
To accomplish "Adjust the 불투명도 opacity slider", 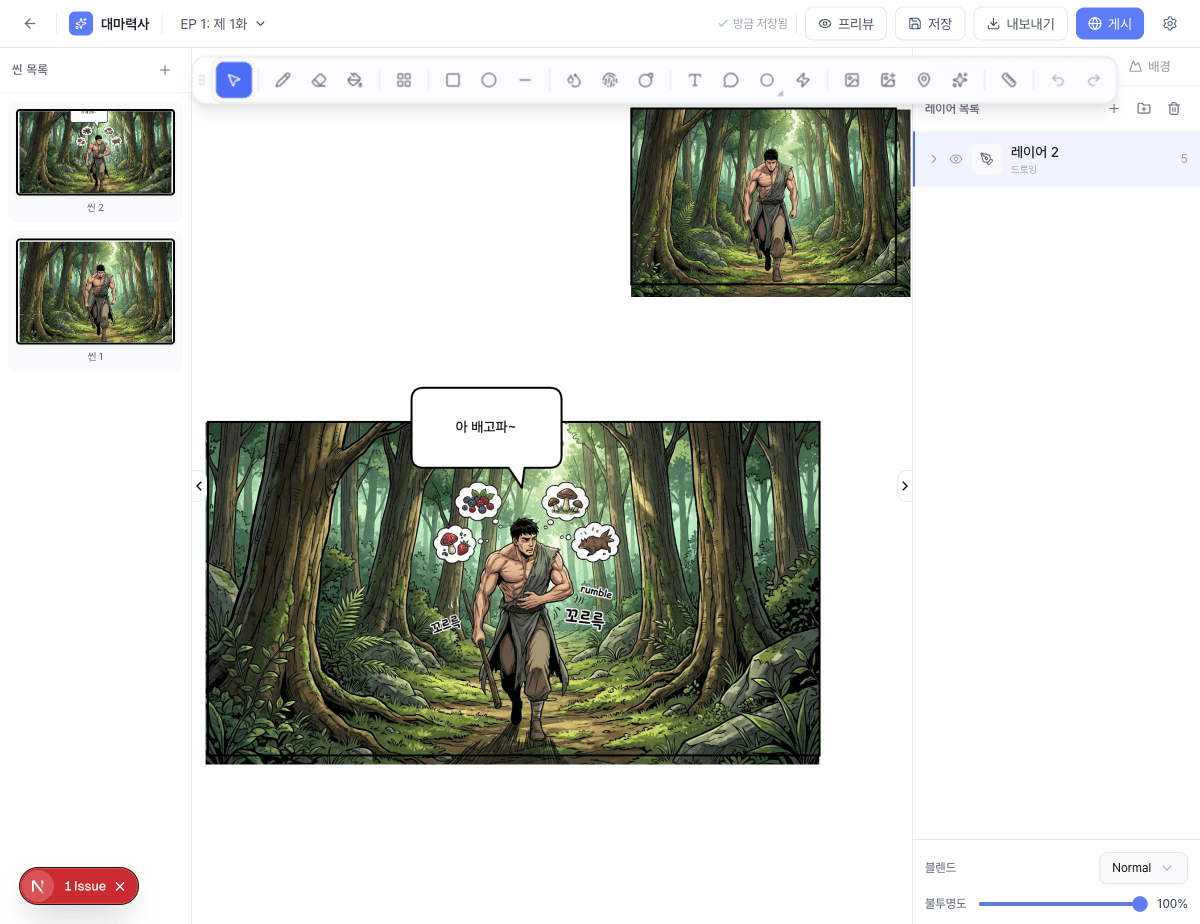I will point(1063,904).
